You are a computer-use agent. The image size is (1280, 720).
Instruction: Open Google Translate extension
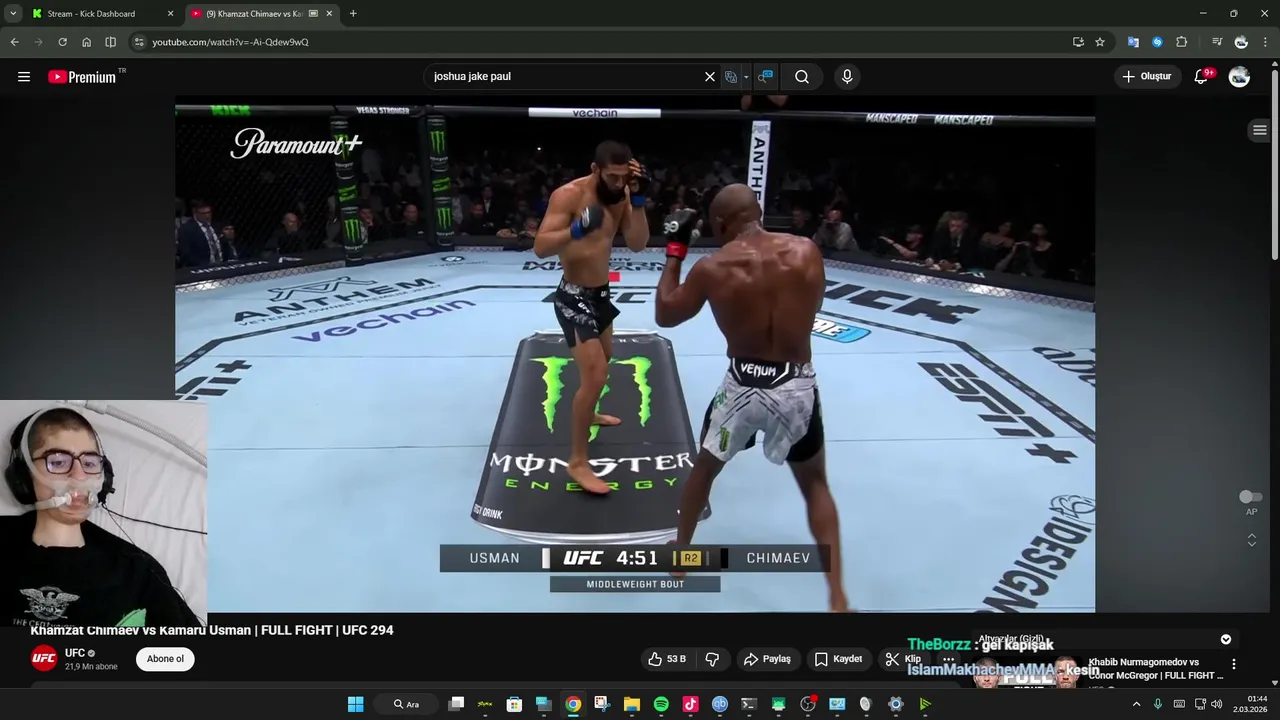pos(1133,42)
